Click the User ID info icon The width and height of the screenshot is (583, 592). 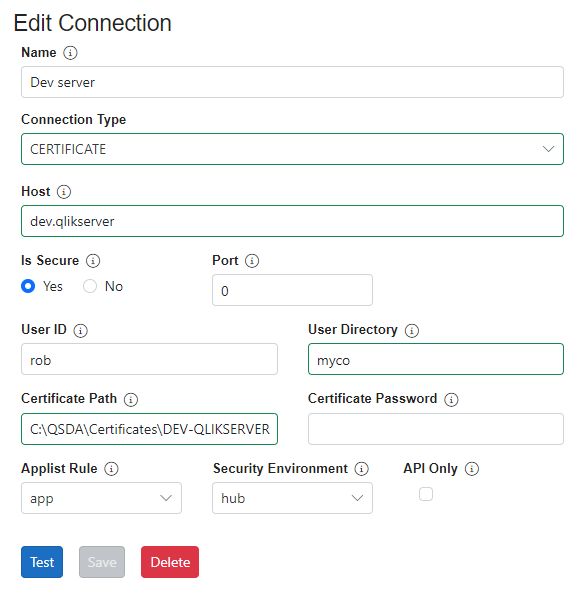(x=80, y=331)
